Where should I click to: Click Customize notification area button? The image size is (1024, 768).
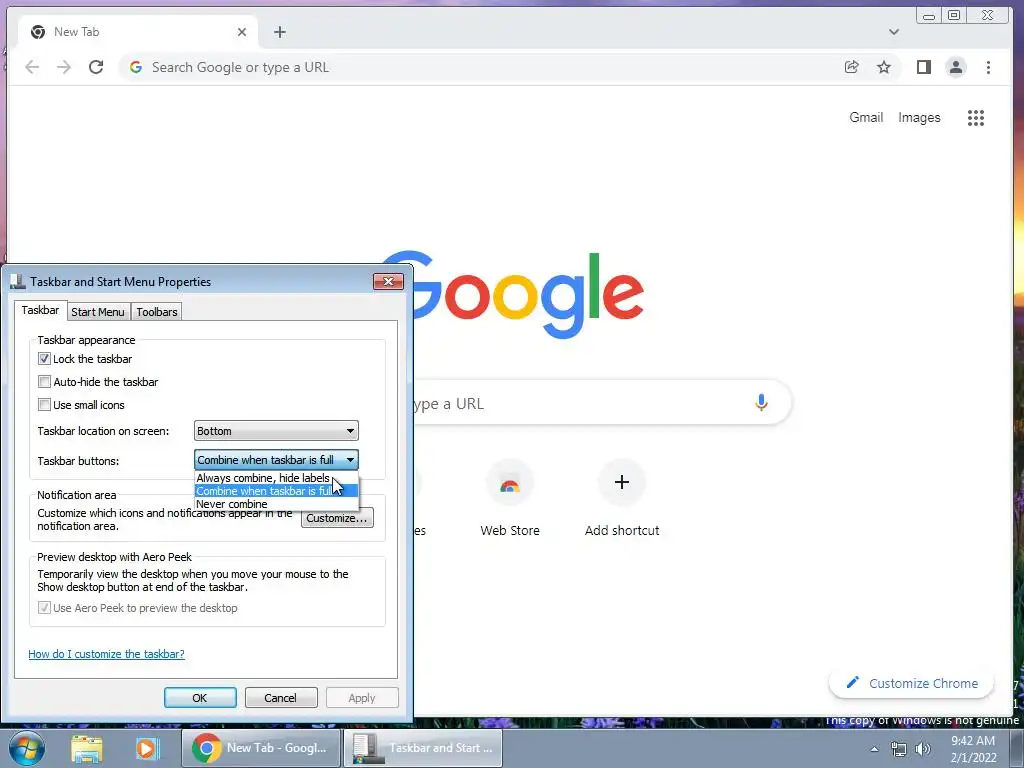(337, 518)
